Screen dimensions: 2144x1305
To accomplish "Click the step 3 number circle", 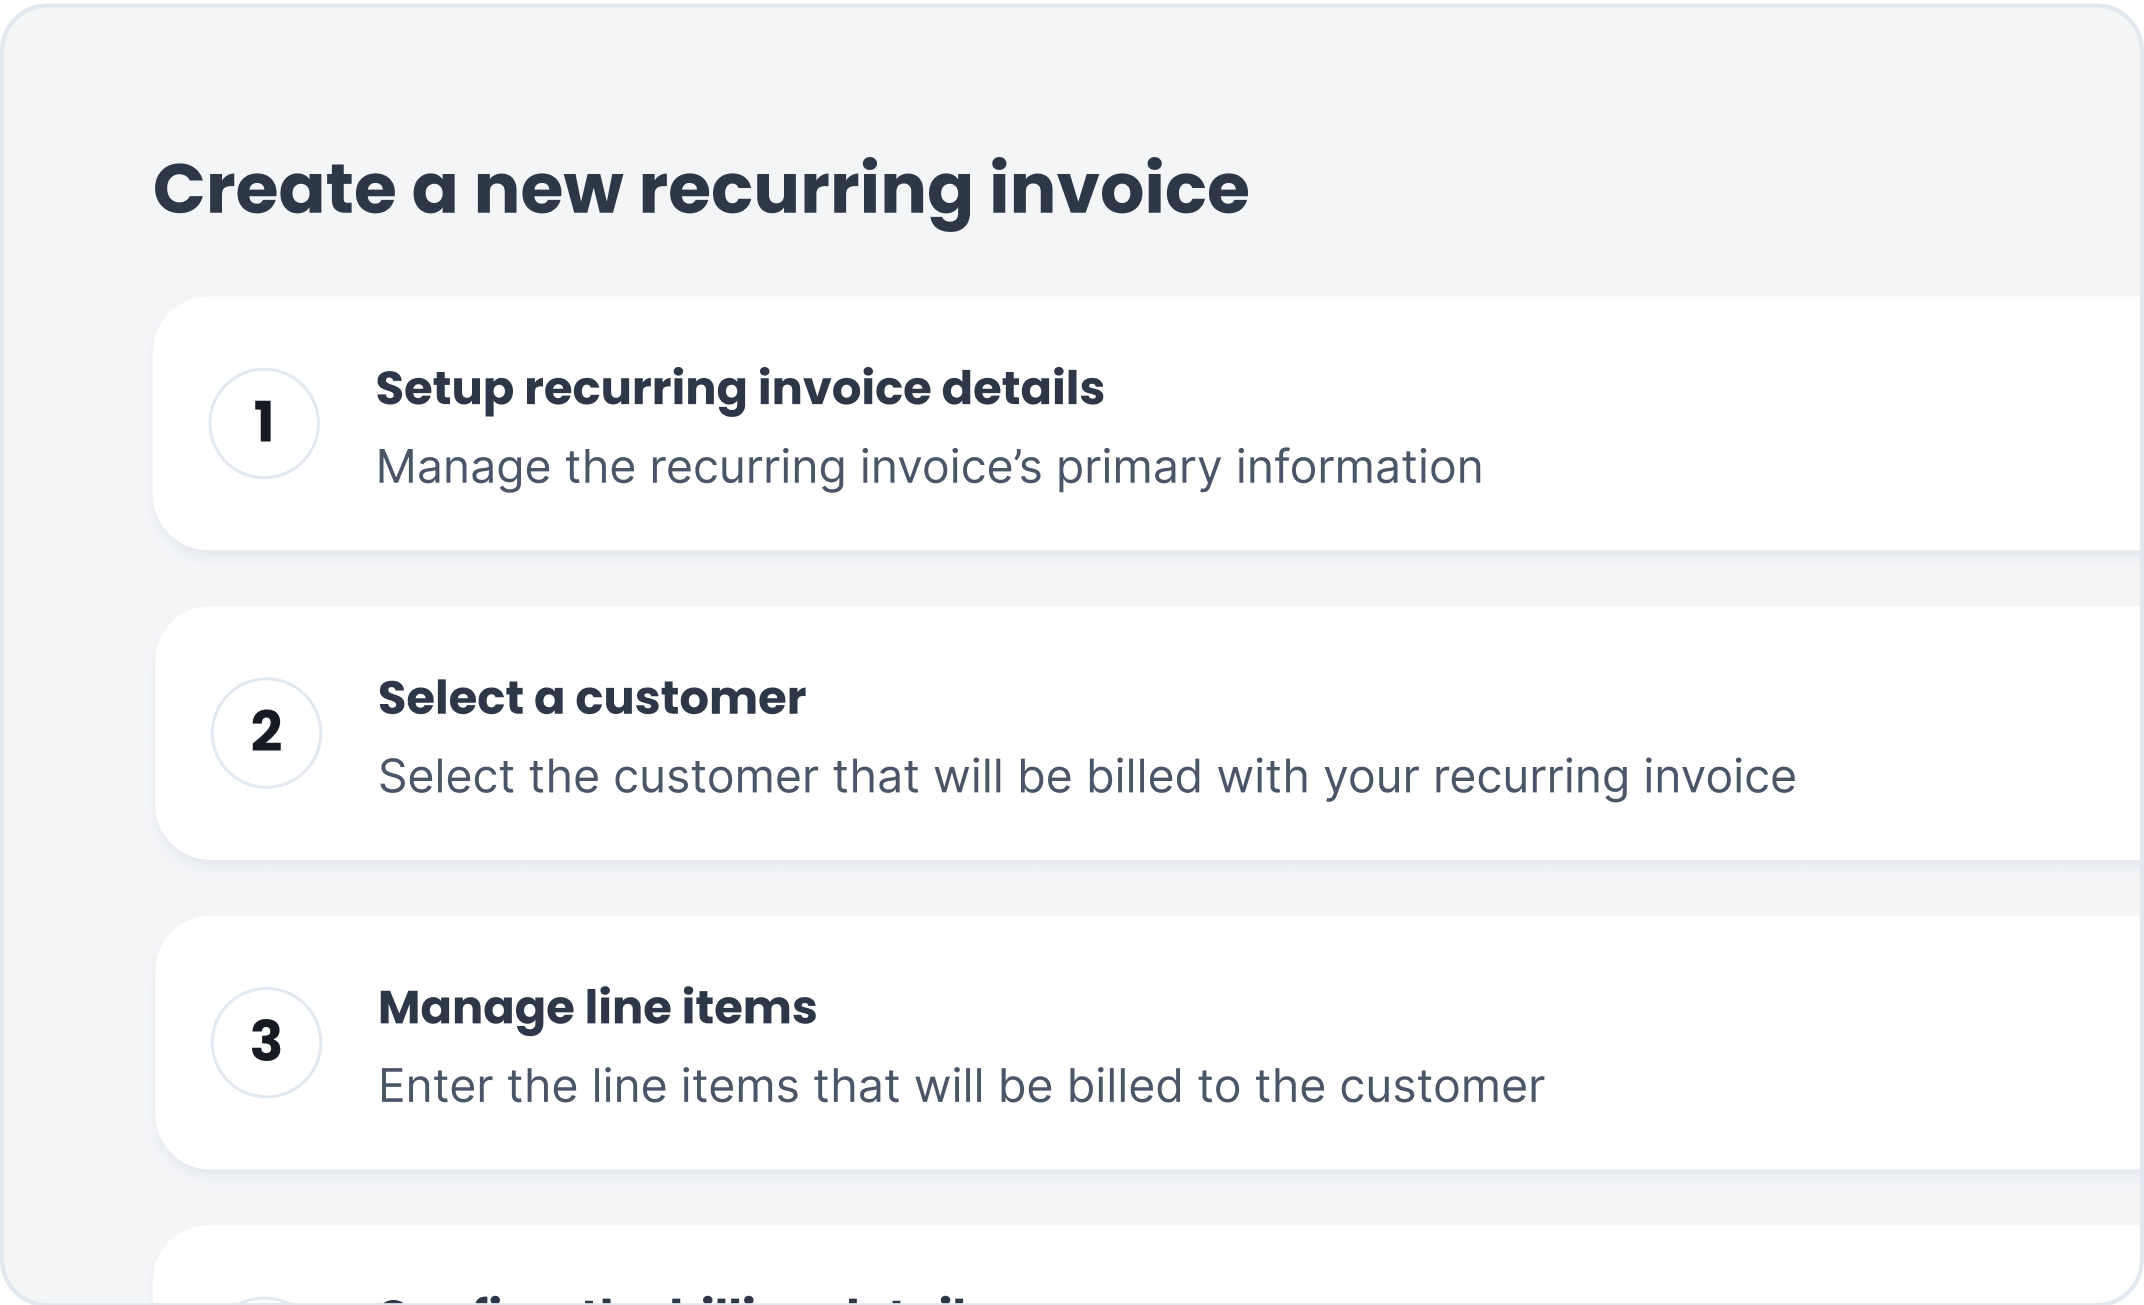I will [264, 1043].
